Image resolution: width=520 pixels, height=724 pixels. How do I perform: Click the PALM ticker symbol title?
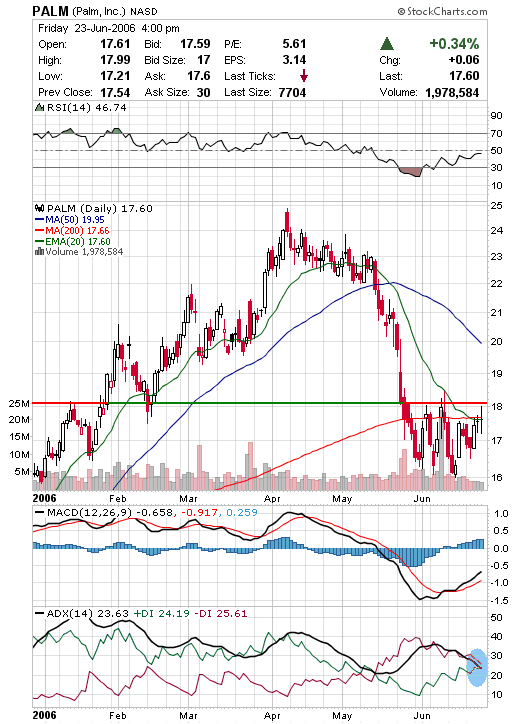click(50, 11)
